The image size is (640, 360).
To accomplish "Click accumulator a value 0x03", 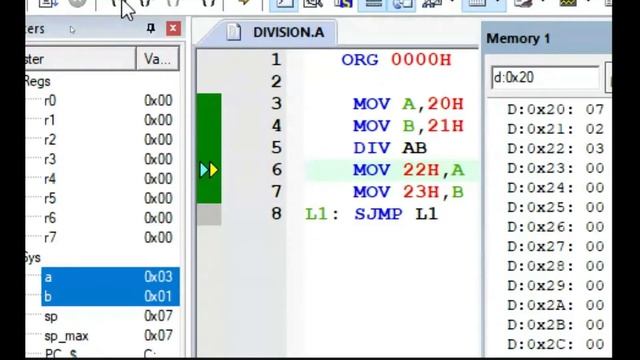I will click(158, 277).
